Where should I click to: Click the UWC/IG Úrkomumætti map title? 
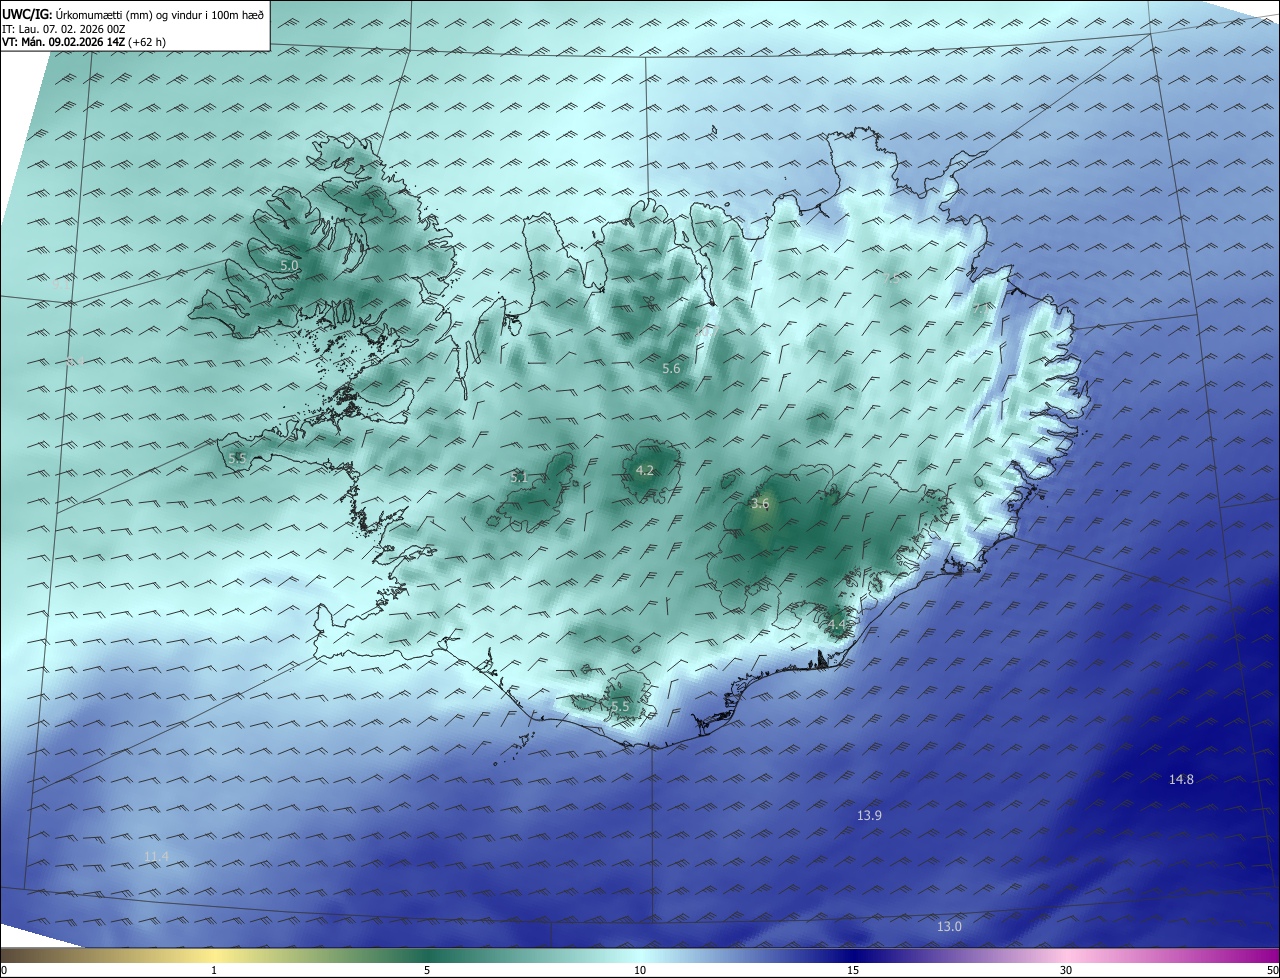click(133, 15)
